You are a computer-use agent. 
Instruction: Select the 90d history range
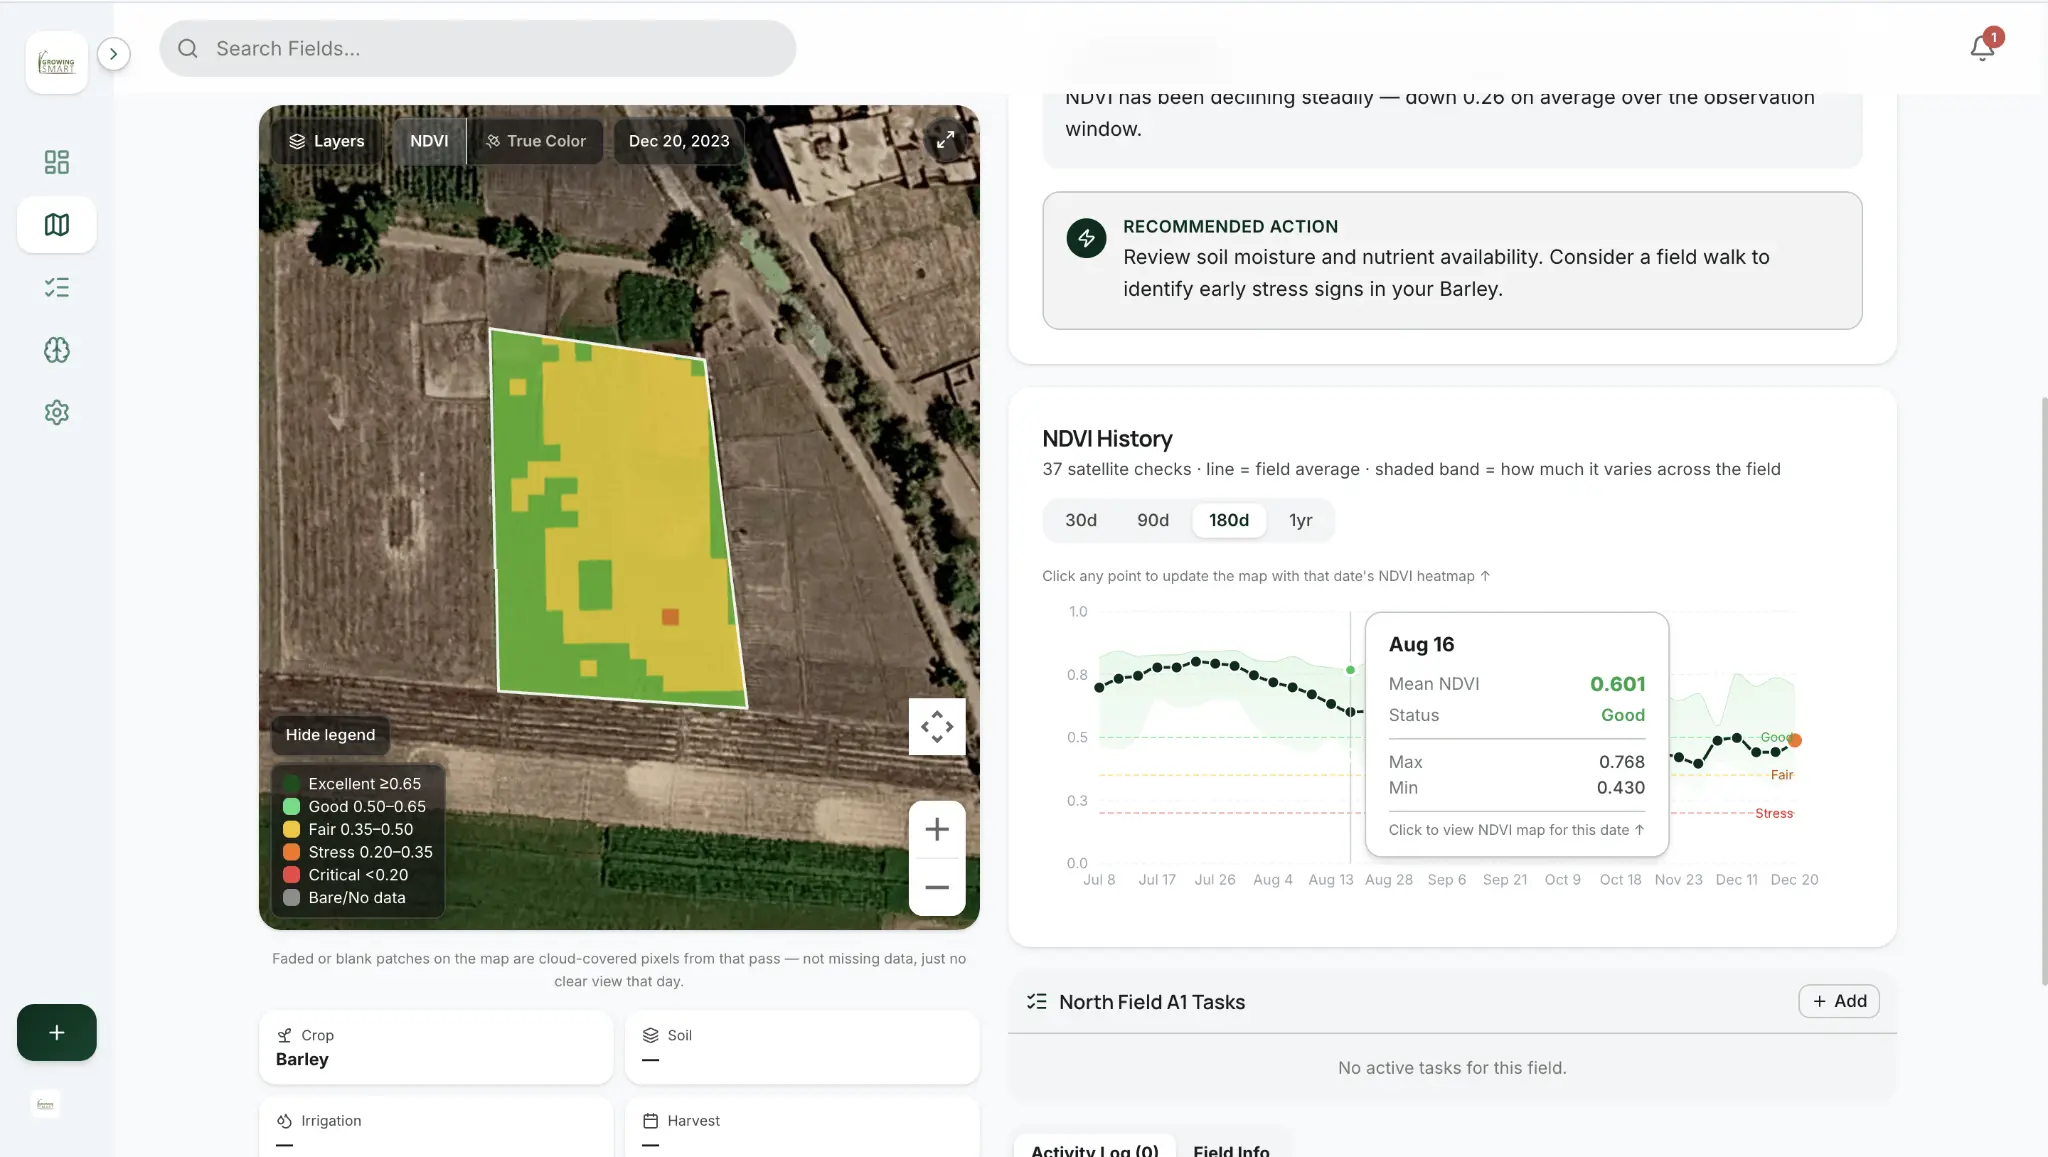tap(1153, 520)
